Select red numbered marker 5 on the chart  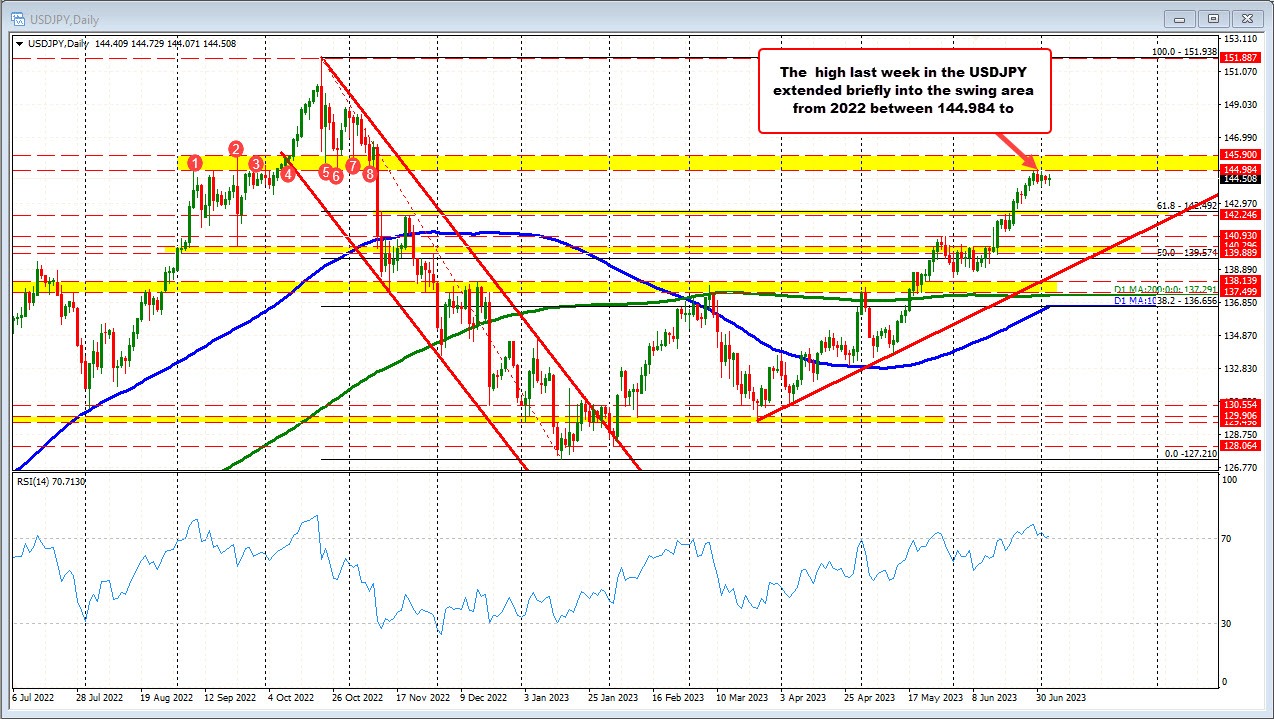pos(324,172)
